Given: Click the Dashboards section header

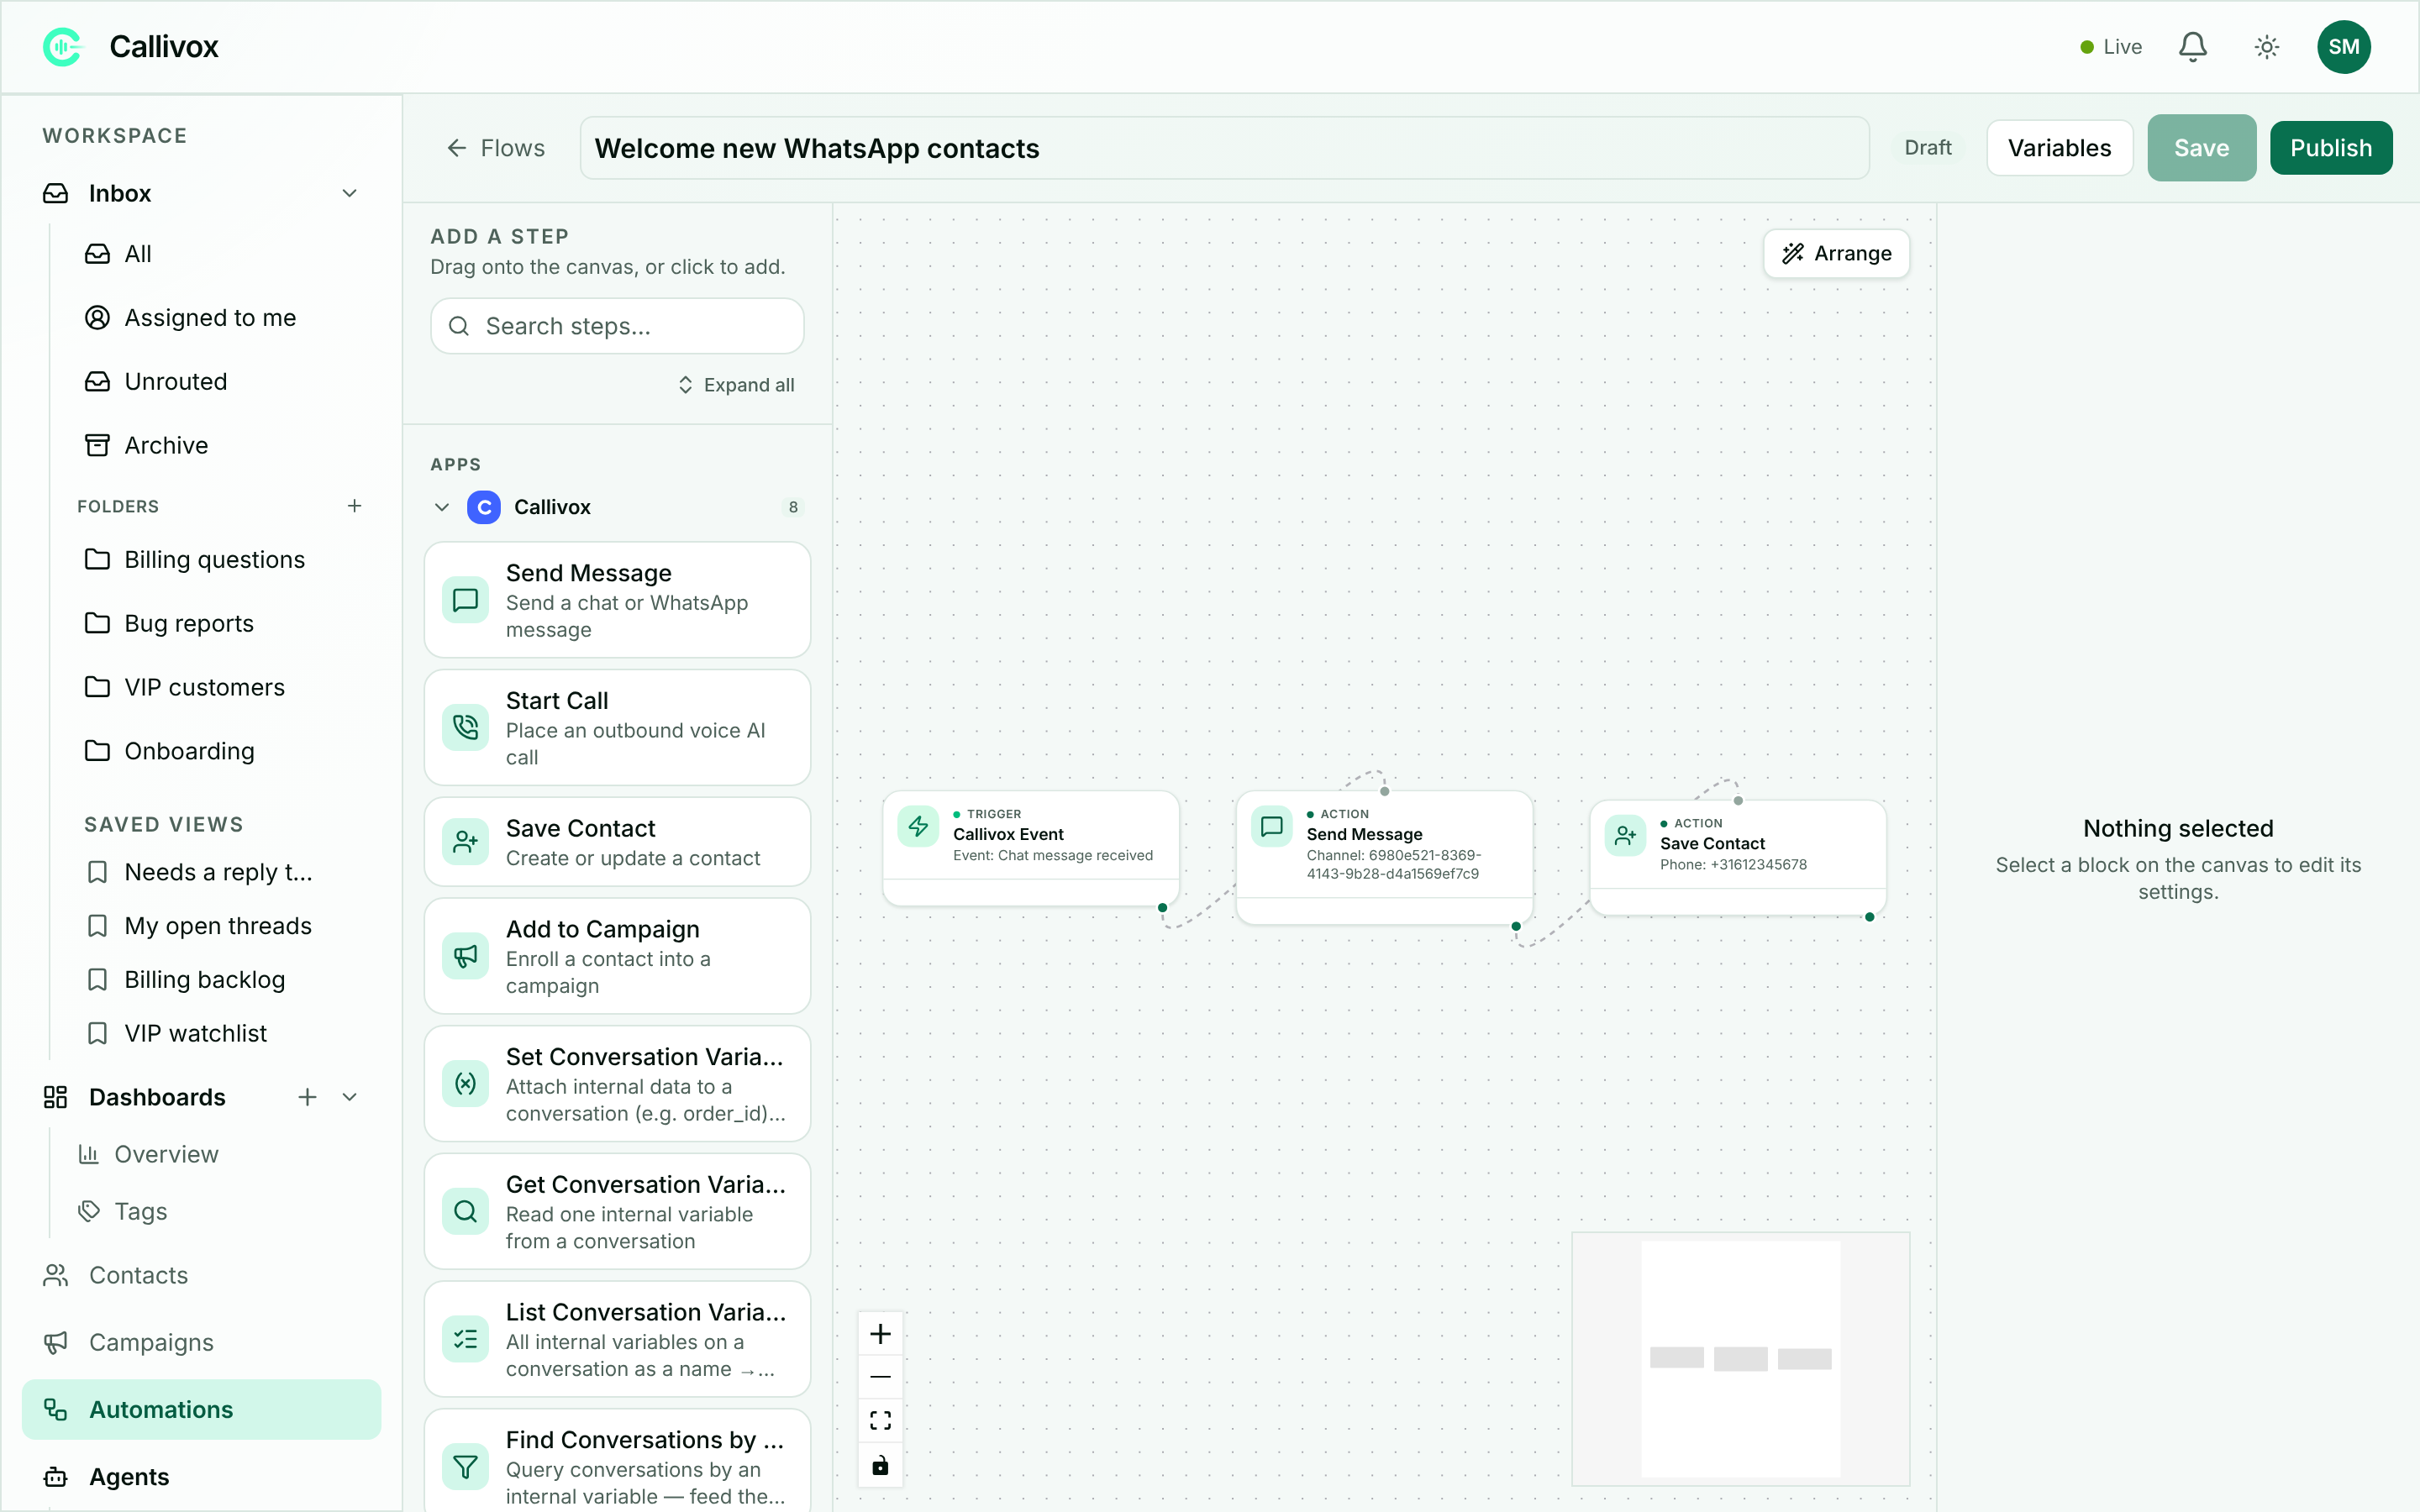Looking at the screenshot, I should [157, 1097].
